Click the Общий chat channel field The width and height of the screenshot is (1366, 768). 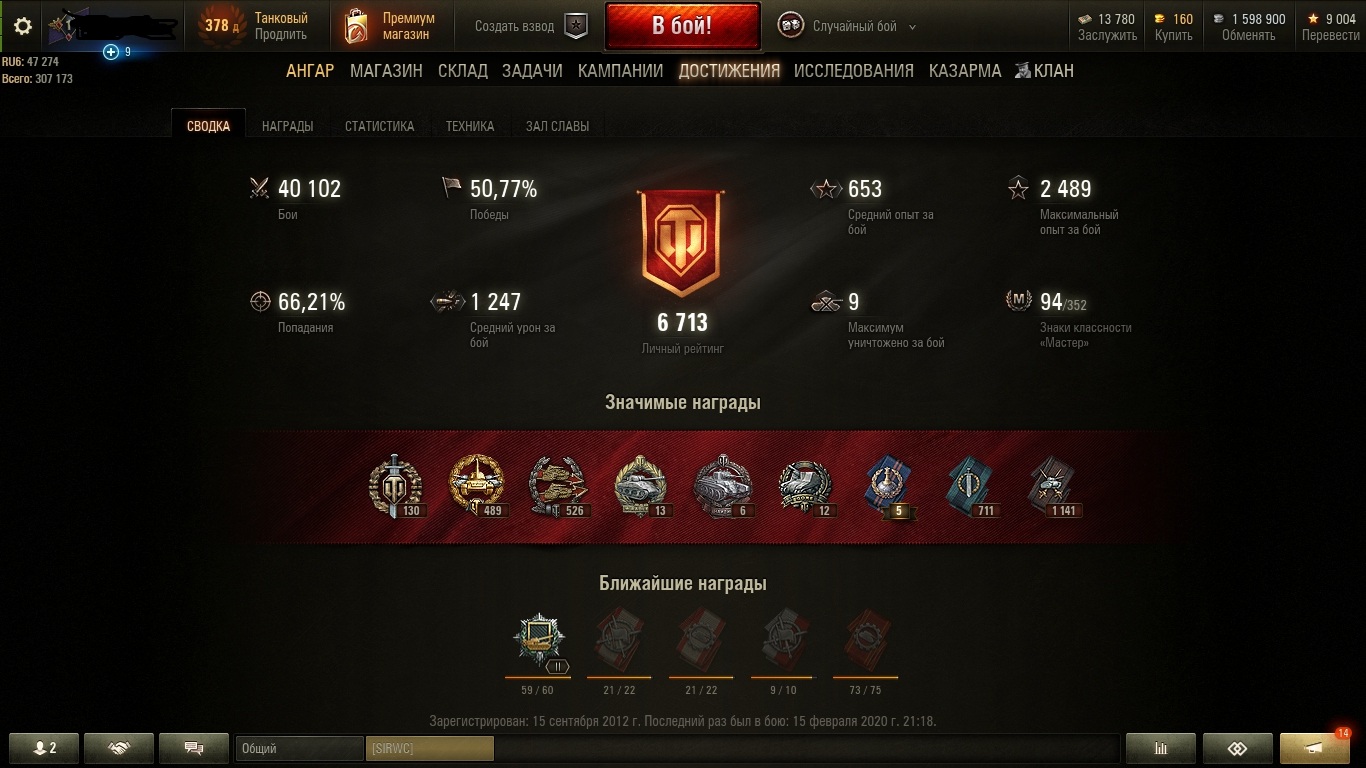click(x=300, y=748)
